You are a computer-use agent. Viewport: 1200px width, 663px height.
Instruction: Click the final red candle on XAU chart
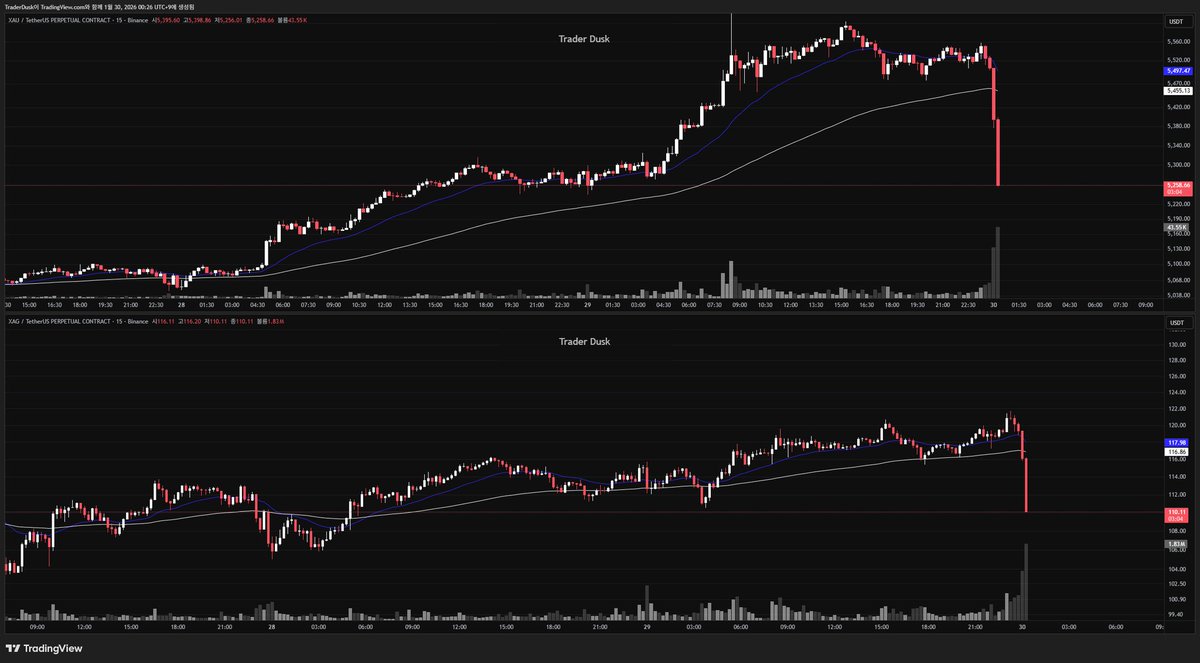pos(998,150)
